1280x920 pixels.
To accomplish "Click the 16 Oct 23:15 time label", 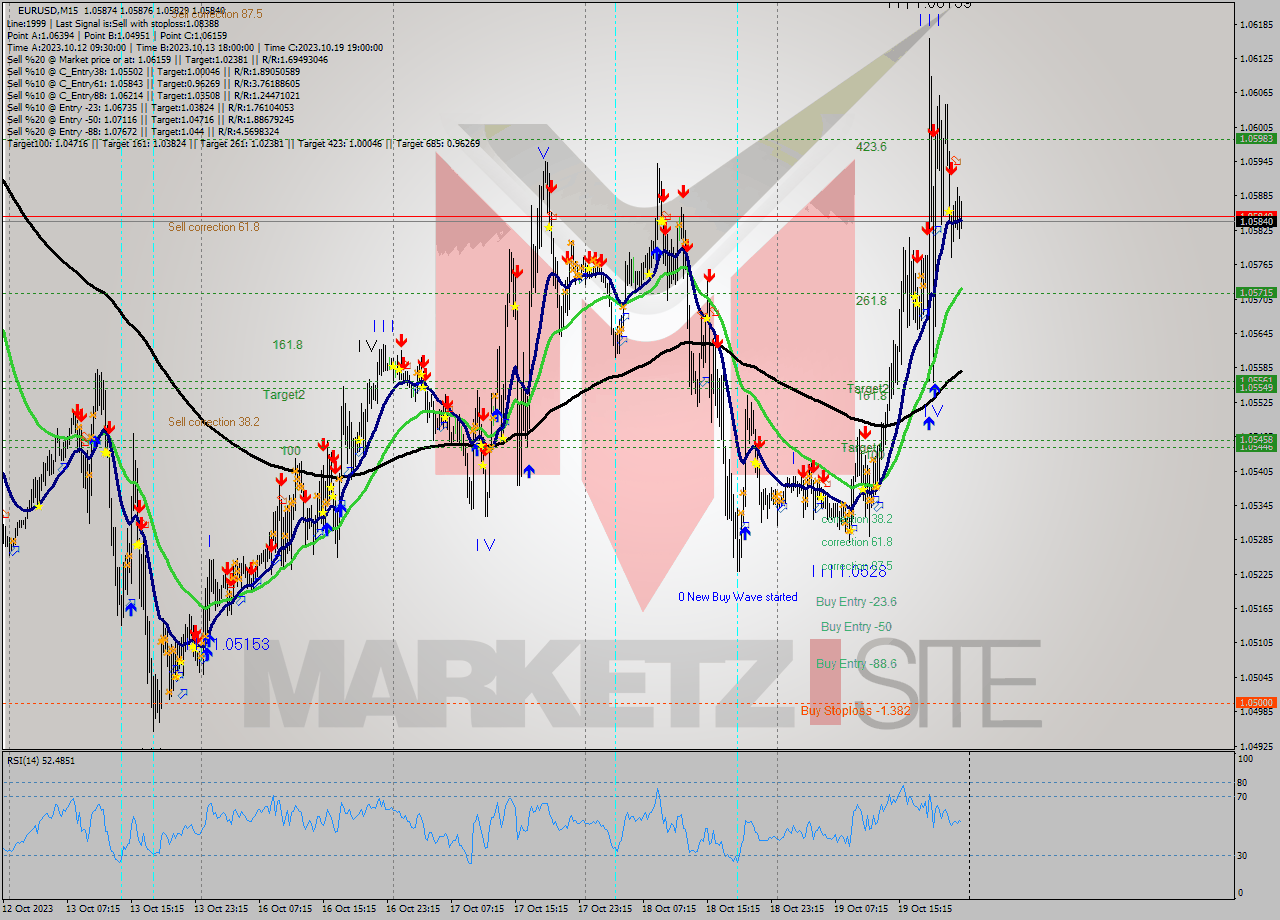I will 413,909.
